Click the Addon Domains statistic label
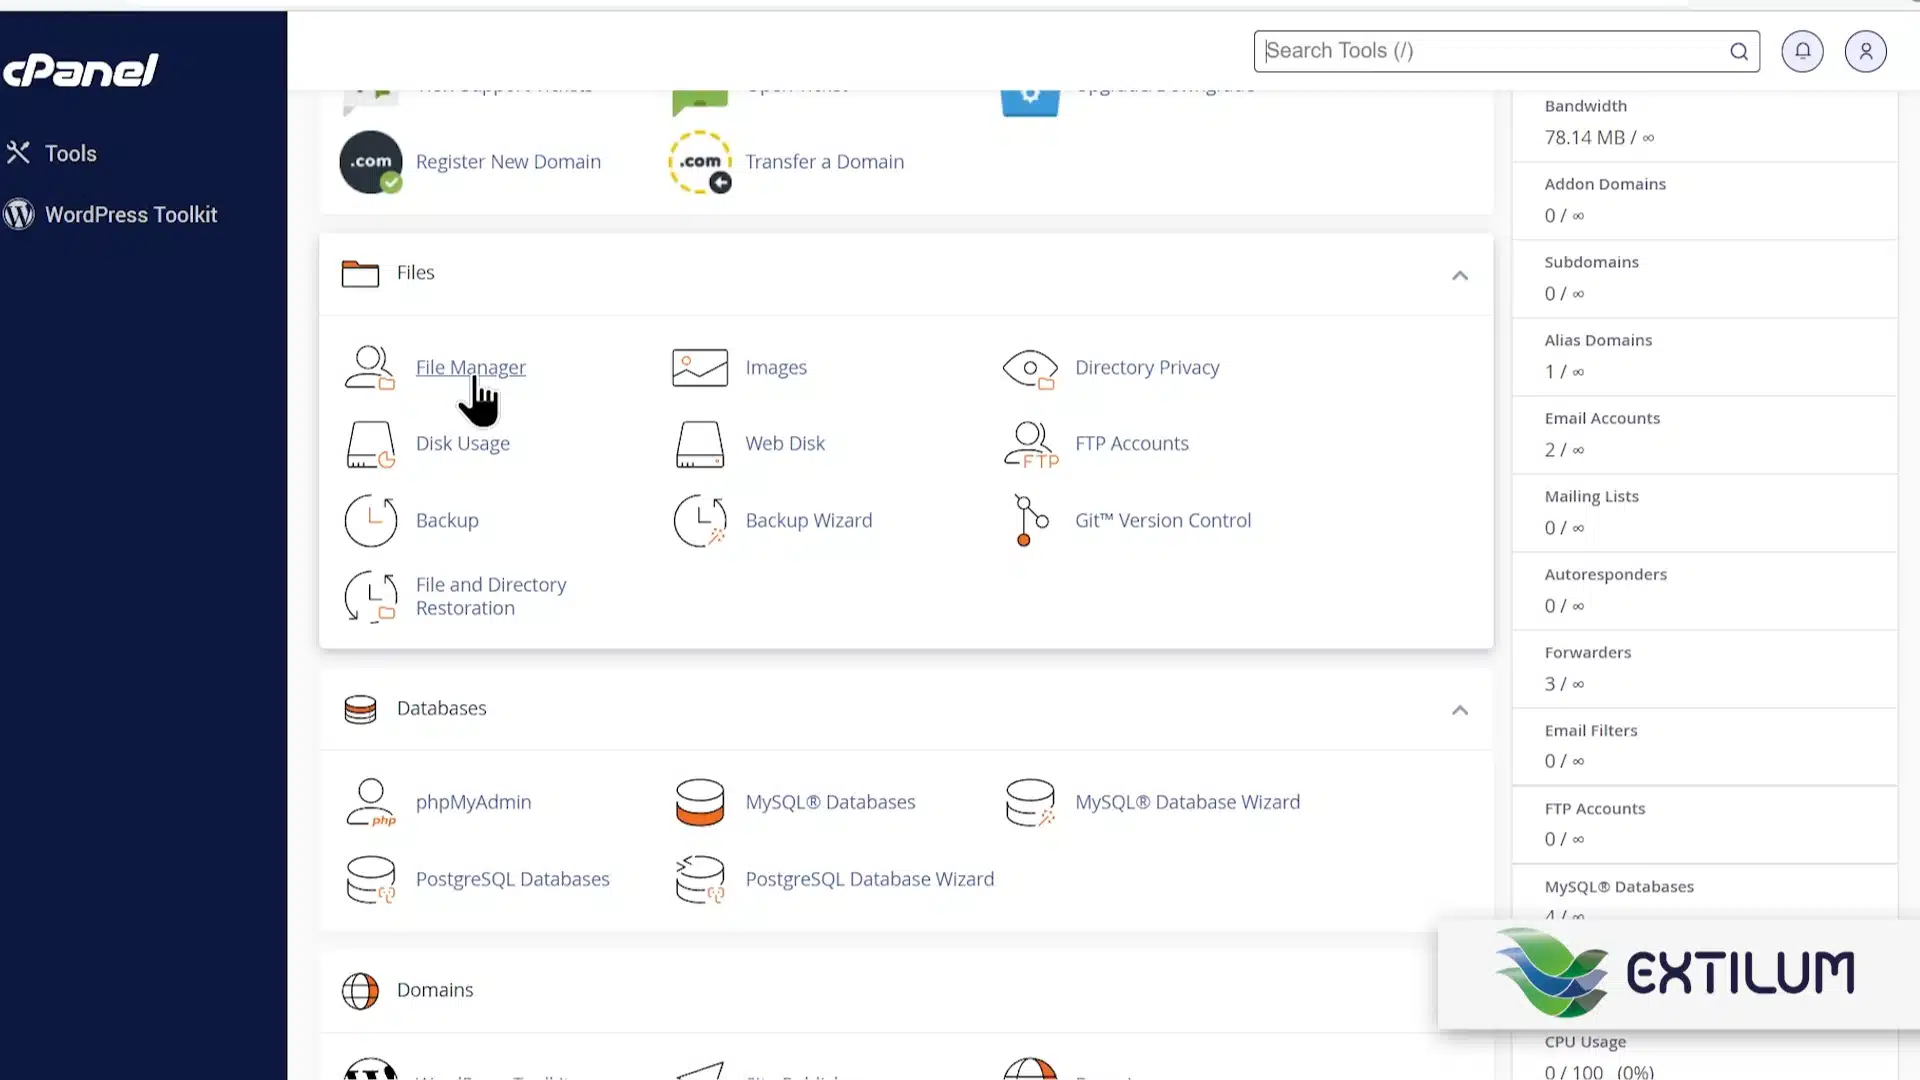Screen dimensions: 1920x1080 1605,184
